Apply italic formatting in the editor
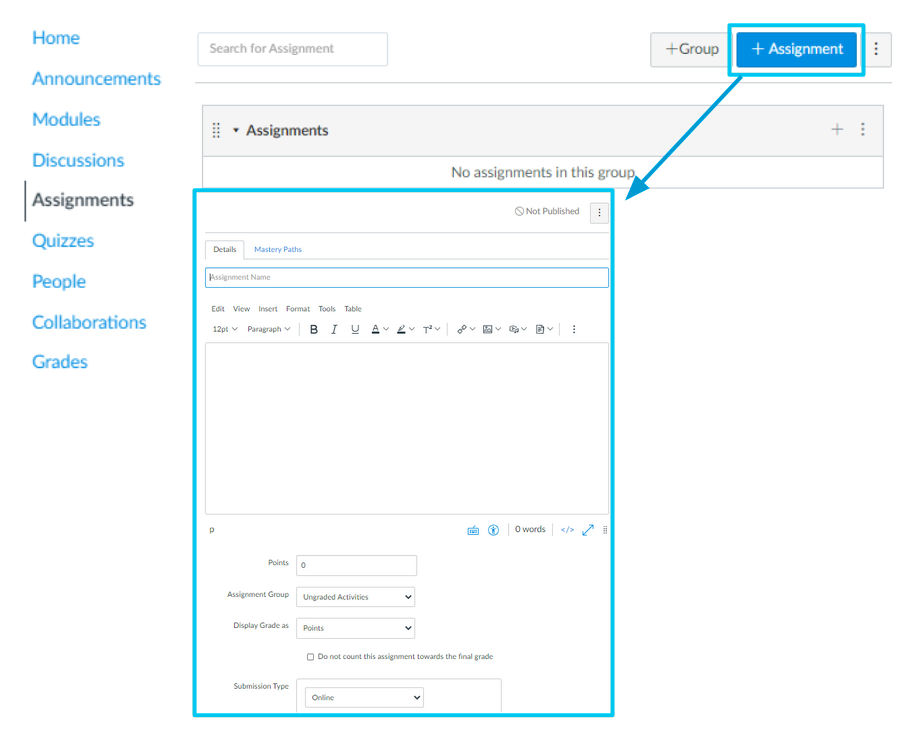Screen dimensions: 909x733 [x=334, y=329]
